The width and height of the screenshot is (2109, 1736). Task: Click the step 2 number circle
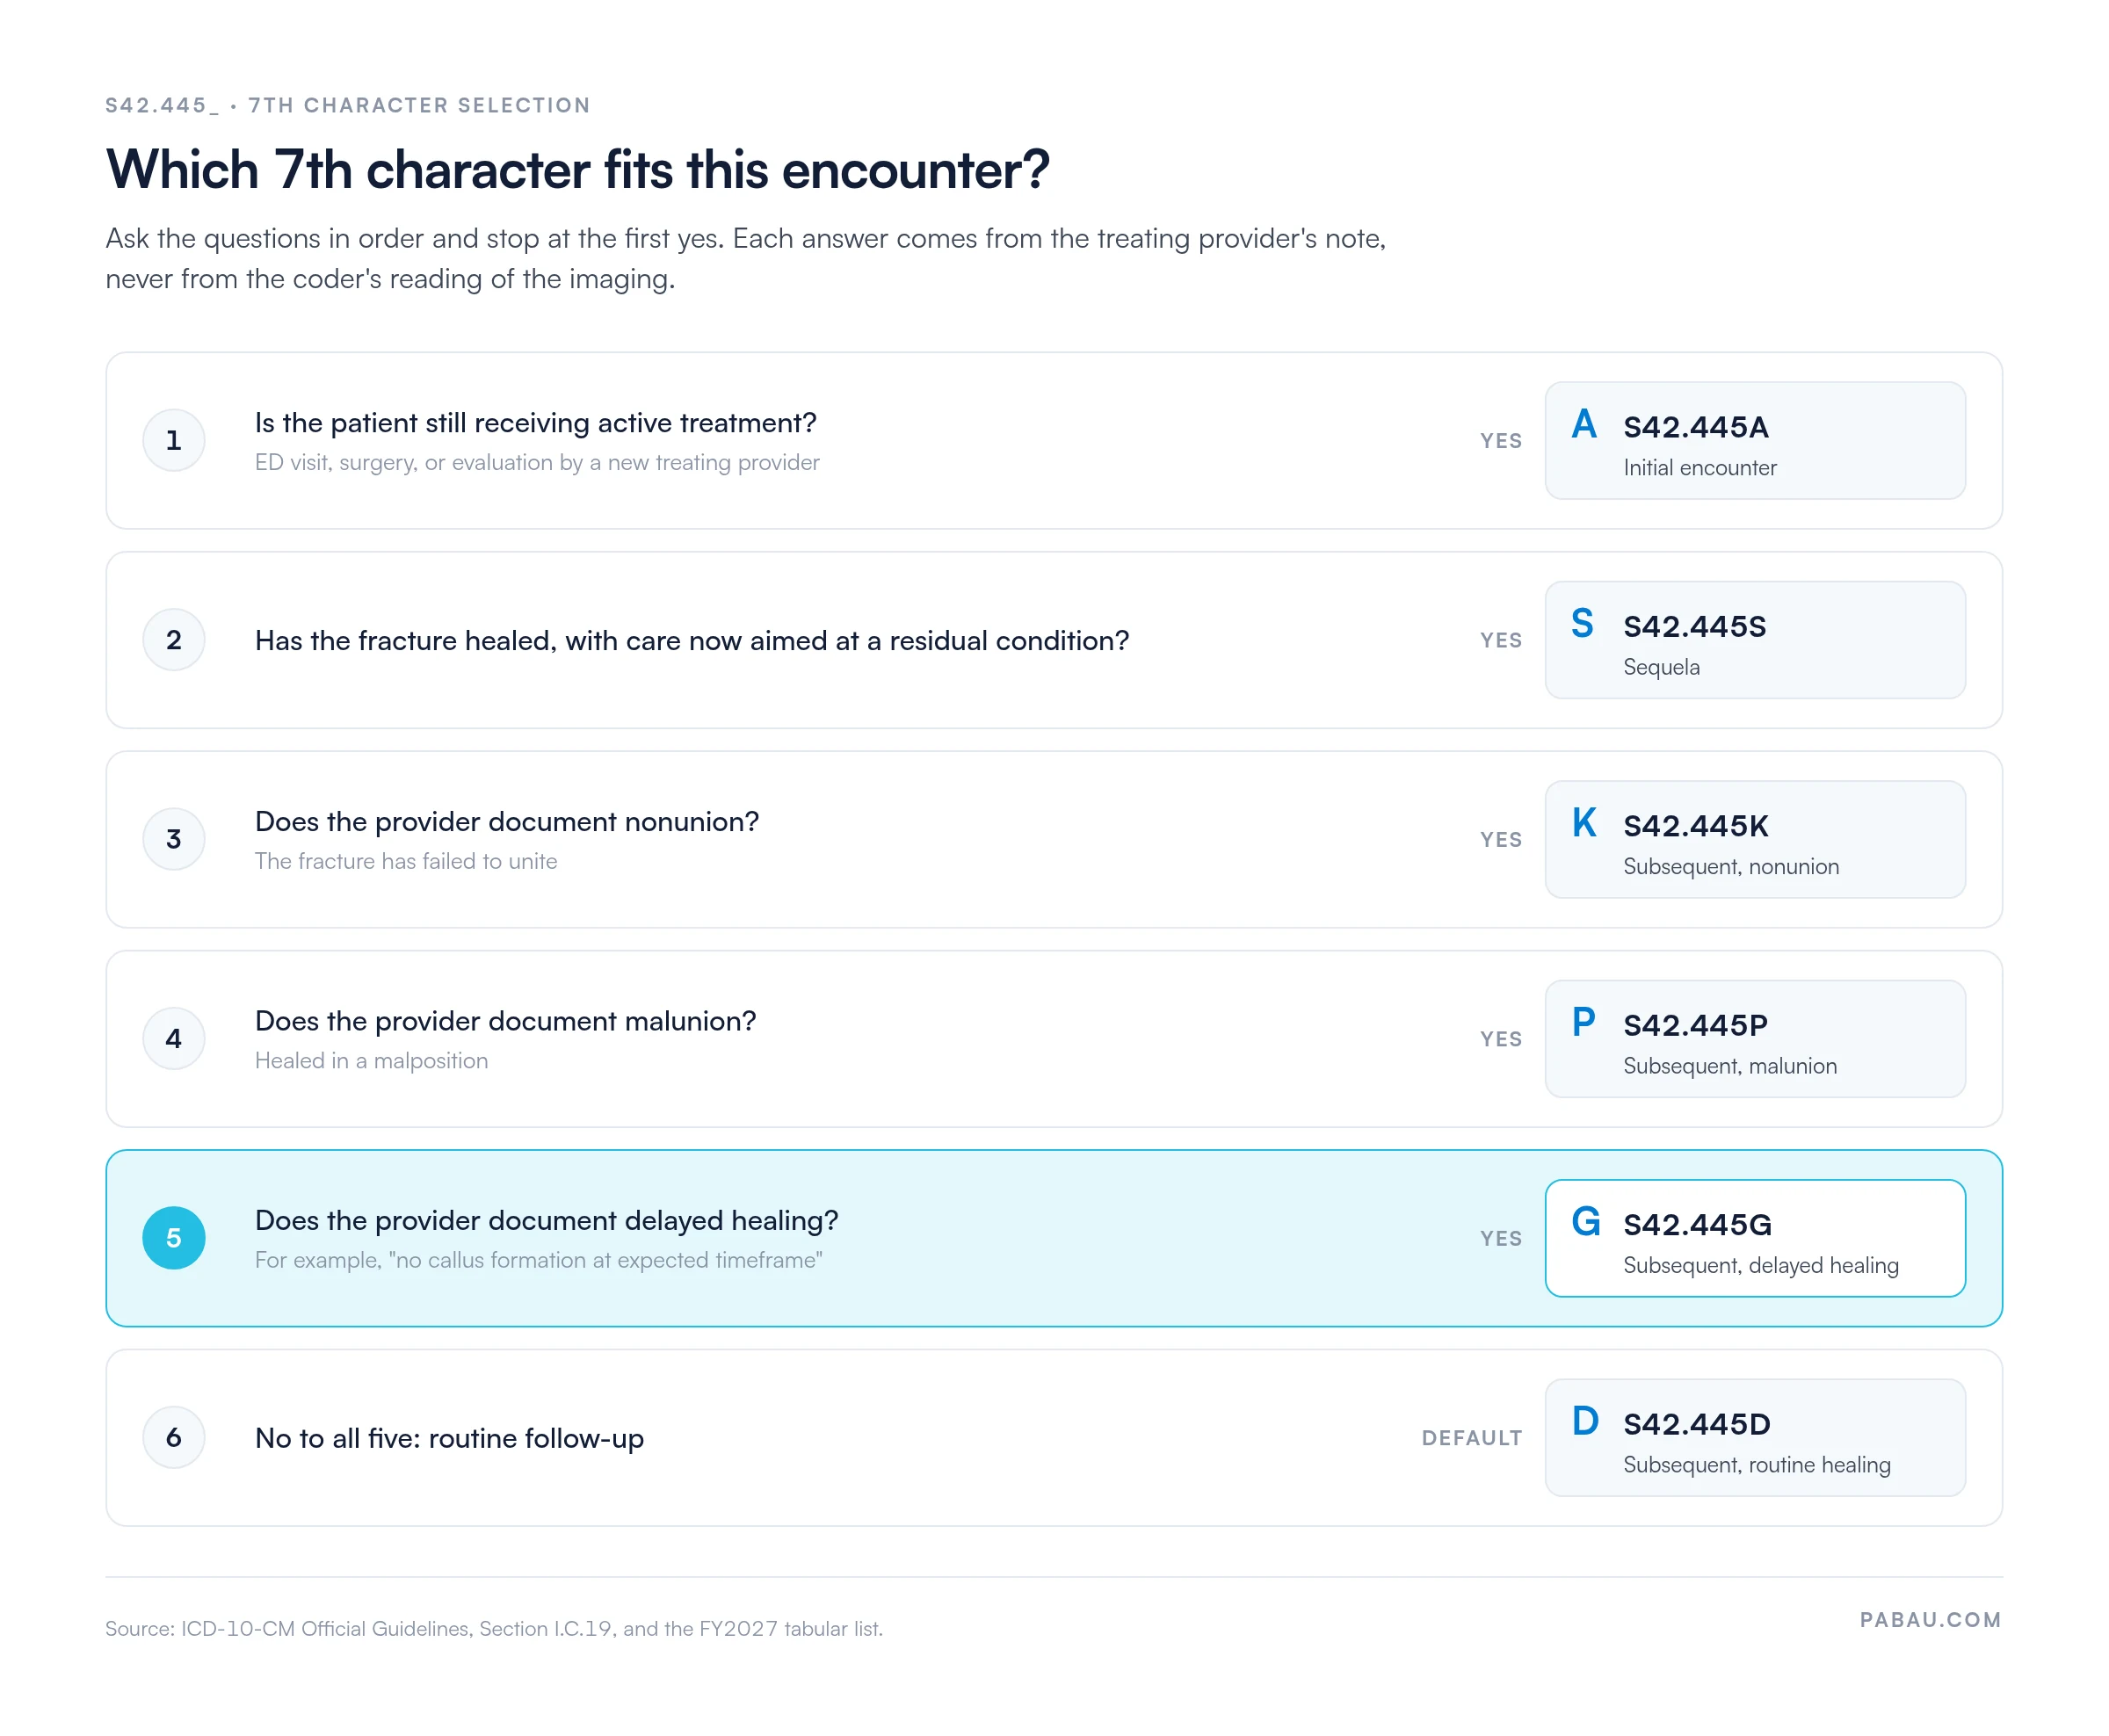pos(174,640)
